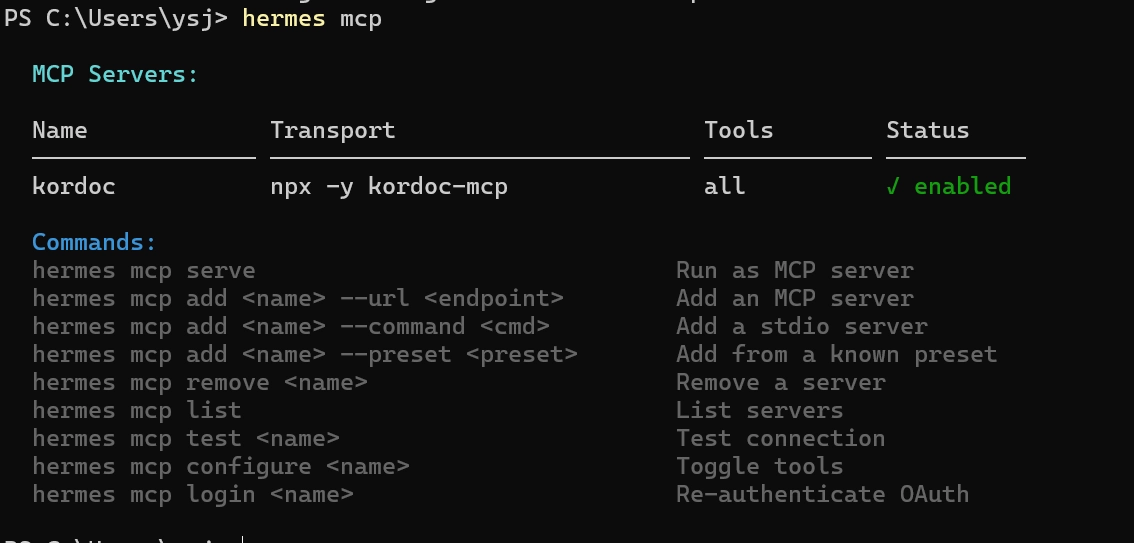Click the green enabled checkmark status
The image size is (1134, 543).
click(x=948, y=187)
